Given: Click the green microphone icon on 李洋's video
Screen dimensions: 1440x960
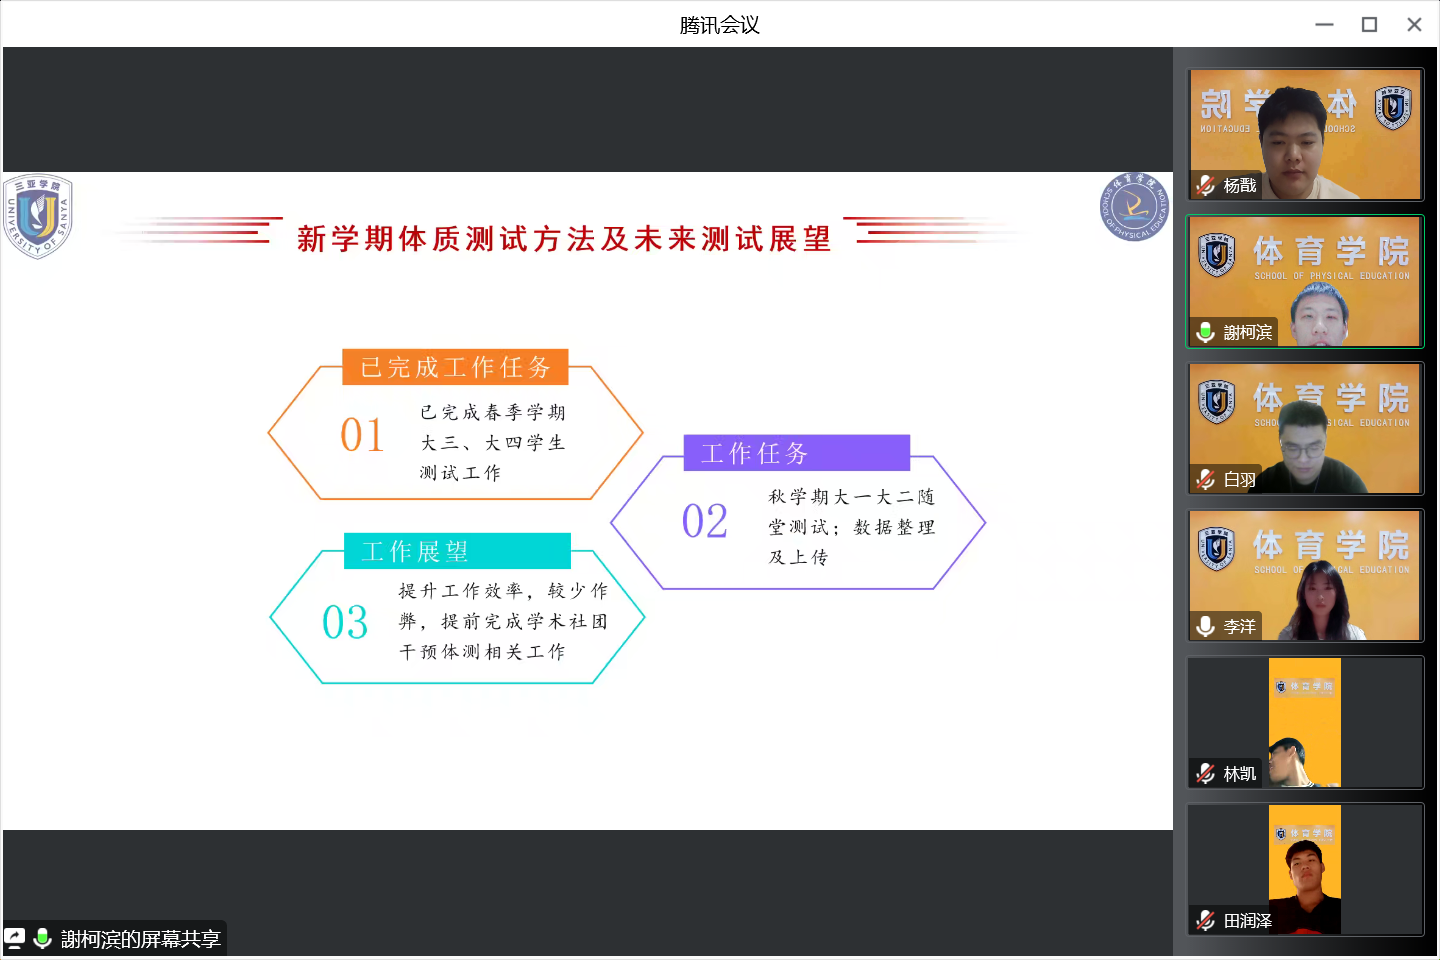Looking at the screenshot, I should pos(1204,626).
